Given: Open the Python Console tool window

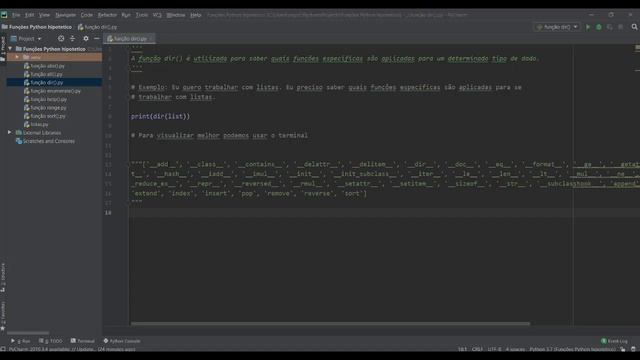Looking at the screenshot, I should (122, 341).
